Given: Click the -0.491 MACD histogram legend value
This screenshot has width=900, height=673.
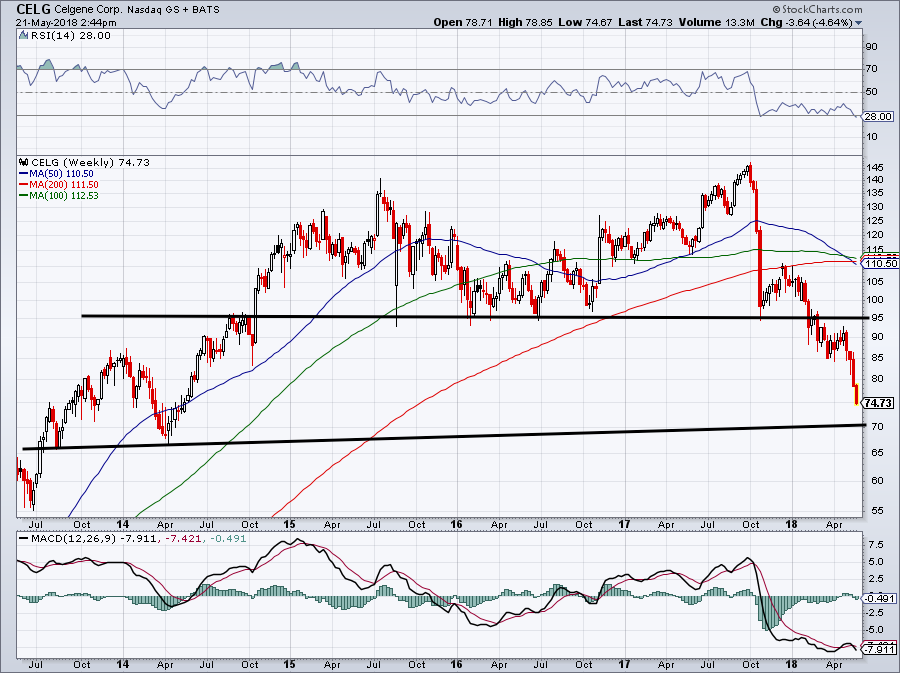Looking at the screenshot, I should coord(227,539).
